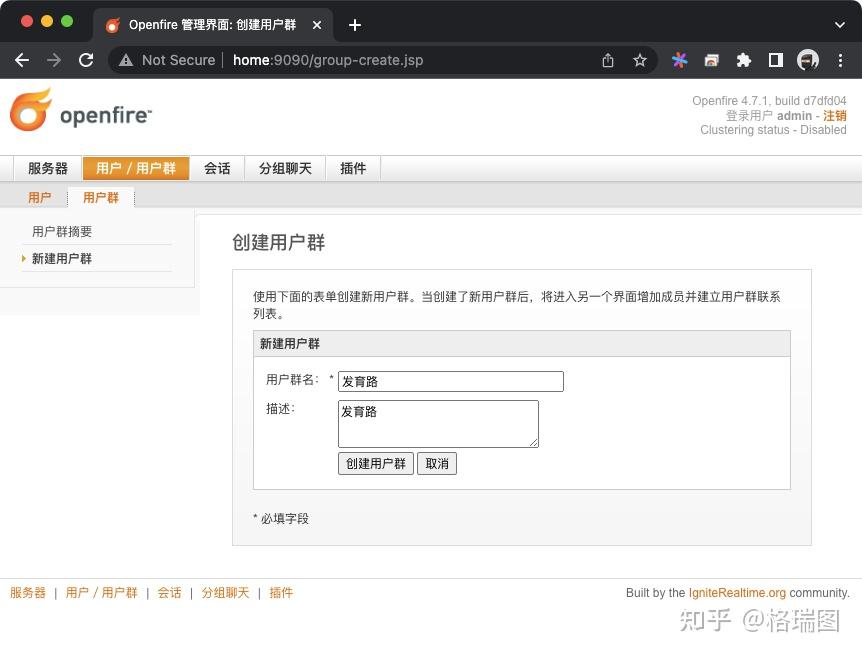Reload the page
862x655 pixels.
point(86,60)
